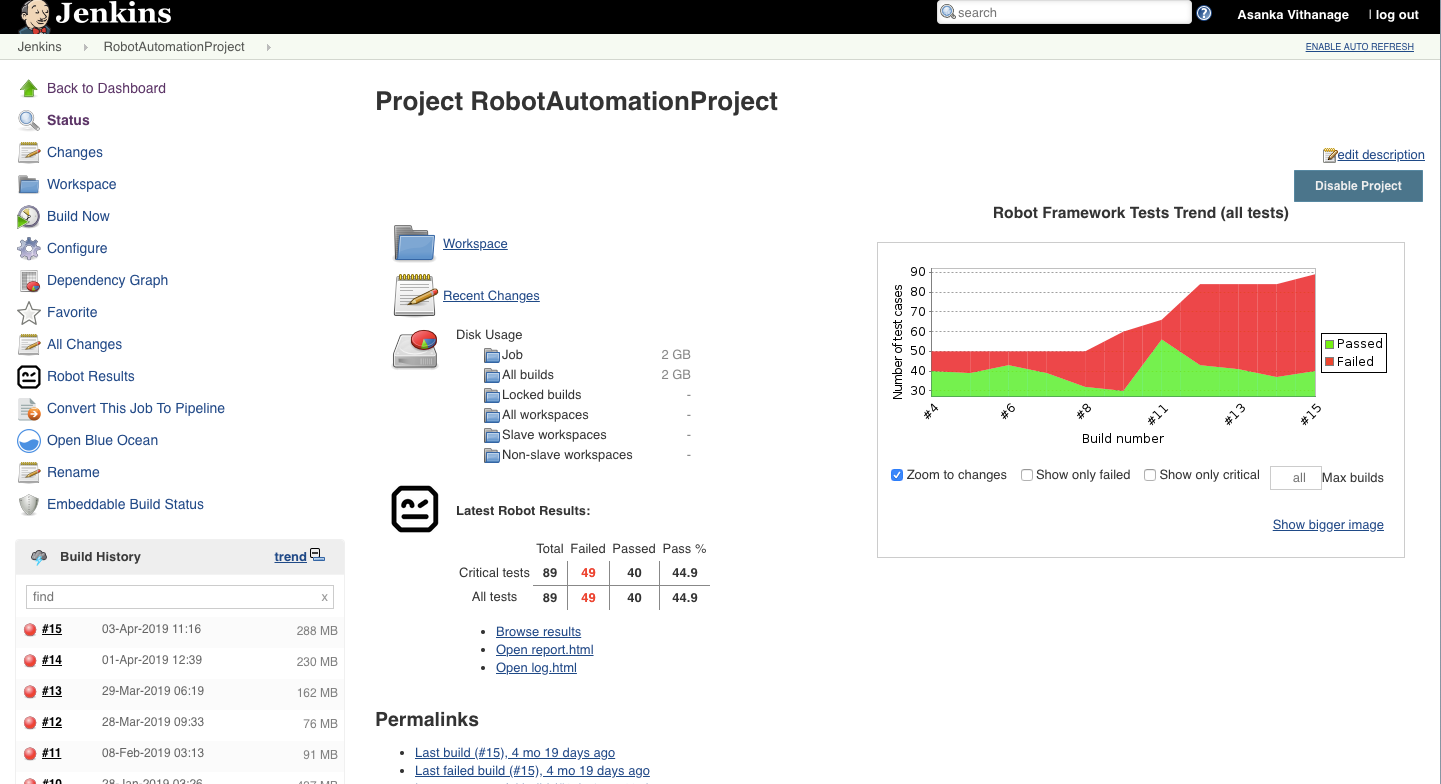Click the Disk Usage drive icon
This screenshot has height=784, width=1441.
(415, 348)
